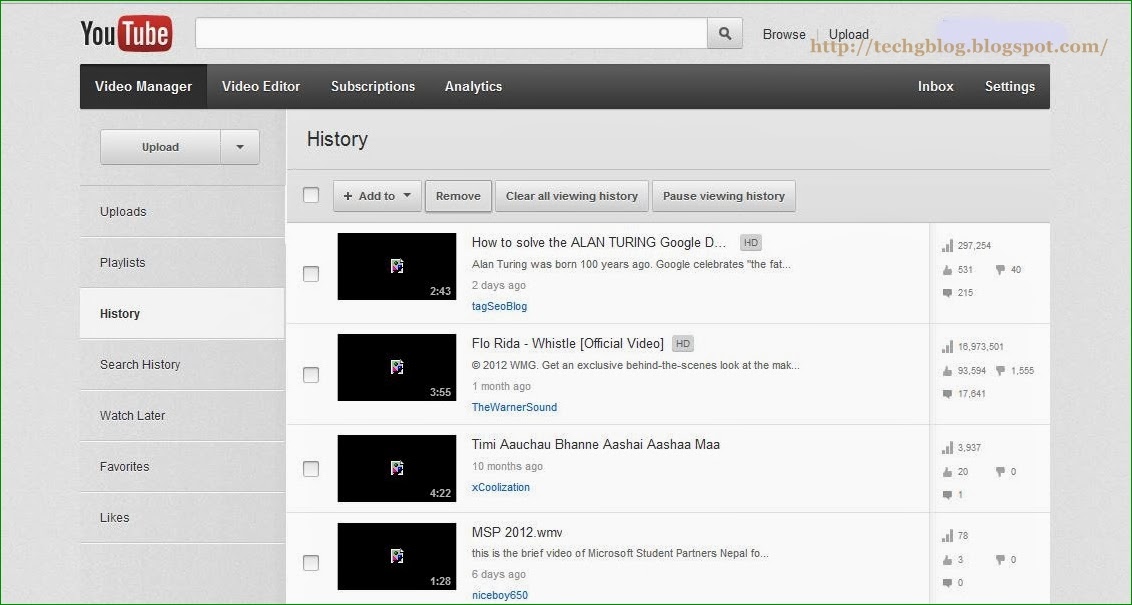Click the 3:55 video thumbnail
Viewport: 1132px width, 605px height.
(397, 367)
